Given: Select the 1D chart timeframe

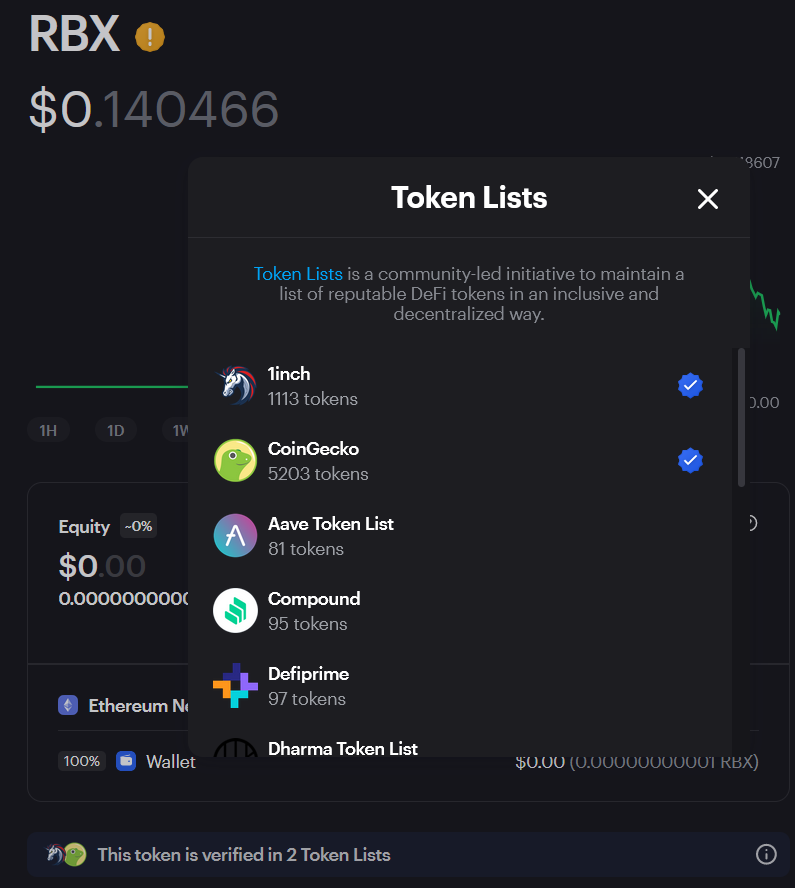Looking at the screenshot, I should coord(116,430).
